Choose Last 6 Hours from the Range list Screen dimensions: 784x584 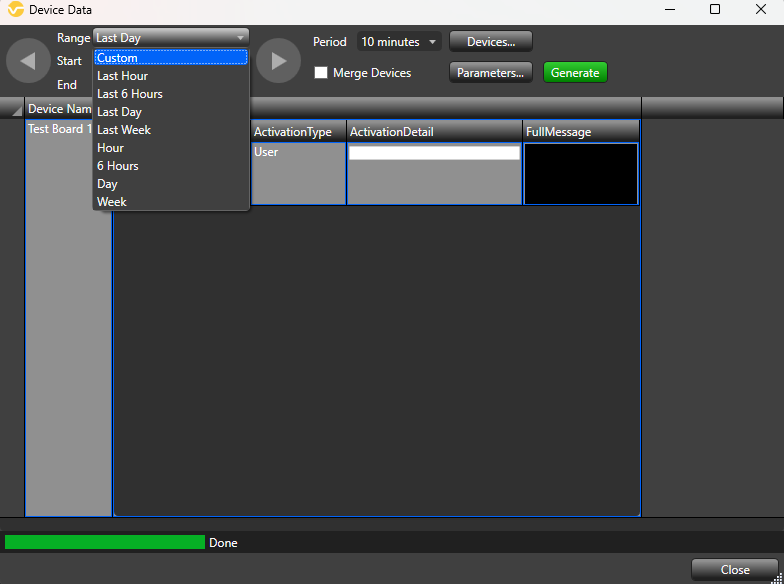(x=171, y=94)
